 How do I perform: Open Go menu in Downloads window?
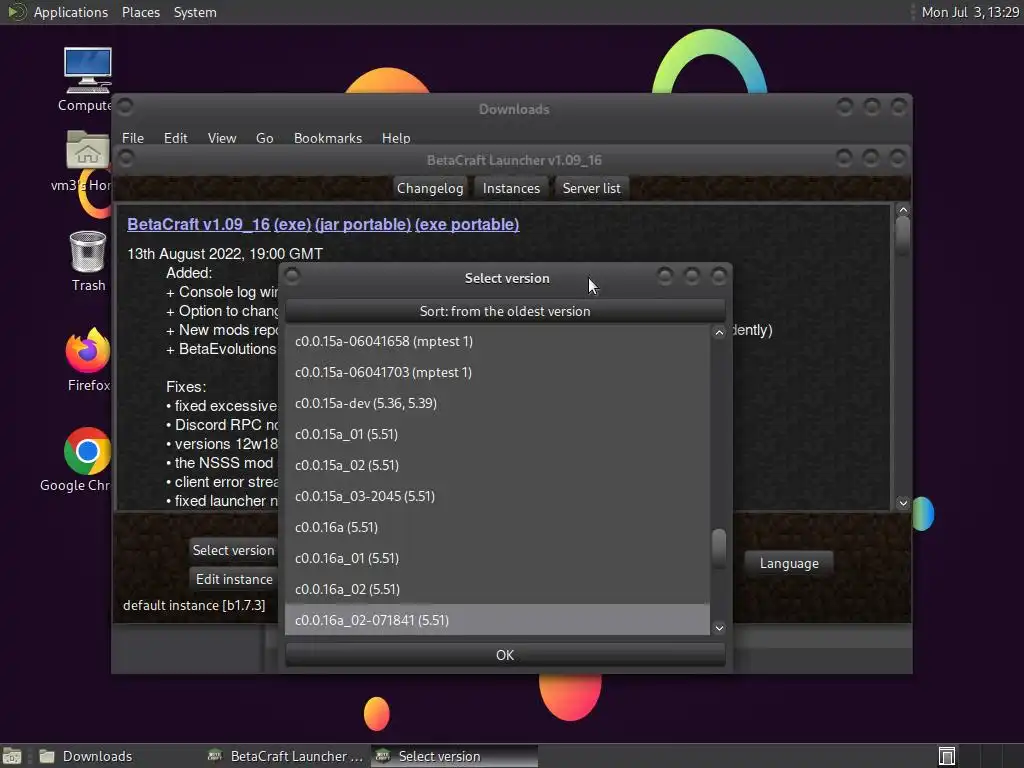point(264,138)
